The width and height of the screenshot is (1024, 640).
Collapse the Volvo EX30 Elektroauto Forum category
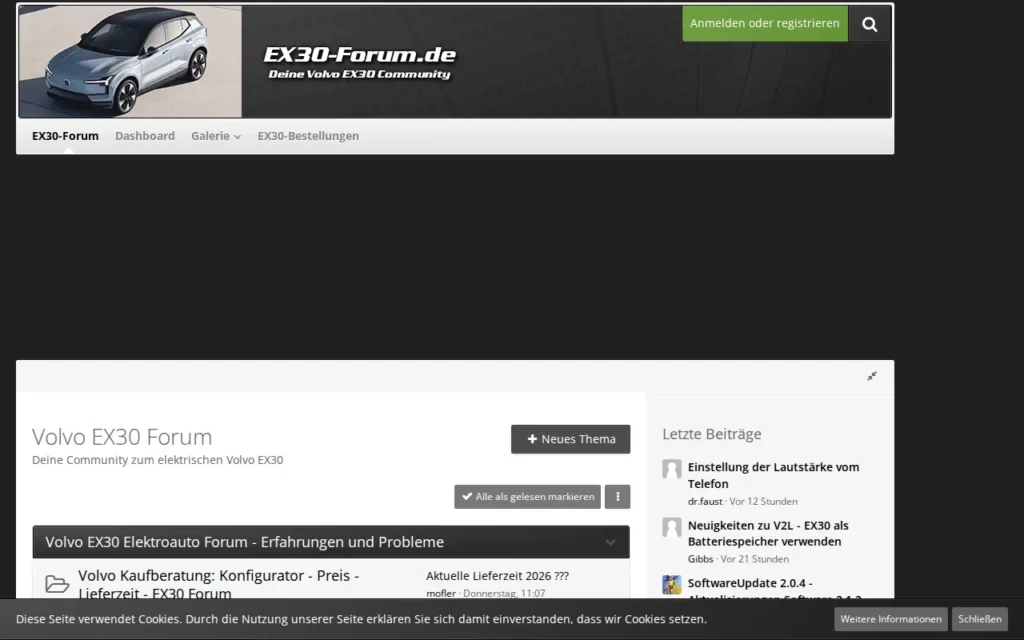[x=610, y=542]
